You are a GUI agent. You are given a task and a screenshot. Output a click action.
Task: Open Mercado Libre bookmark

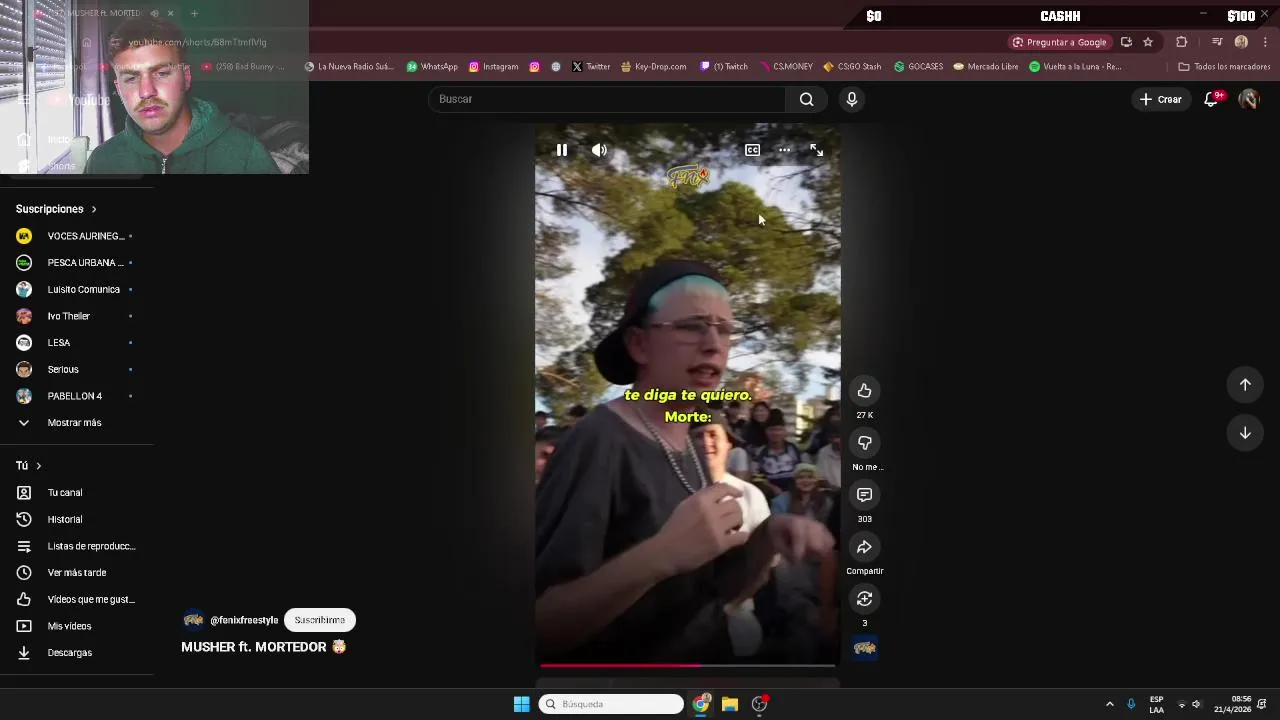click(986, 67)
